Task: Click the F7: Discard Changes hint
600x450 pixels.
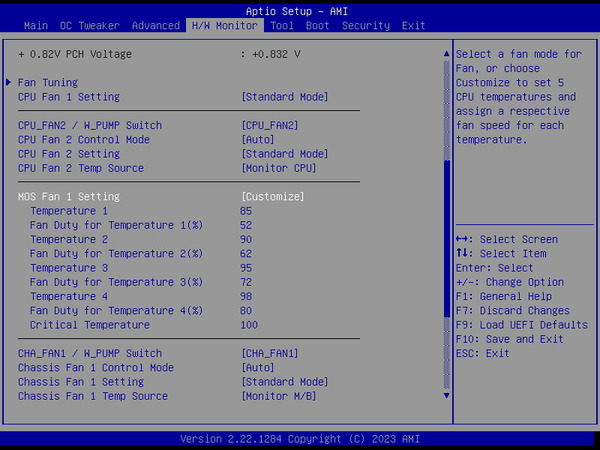Action: (513, 311)
